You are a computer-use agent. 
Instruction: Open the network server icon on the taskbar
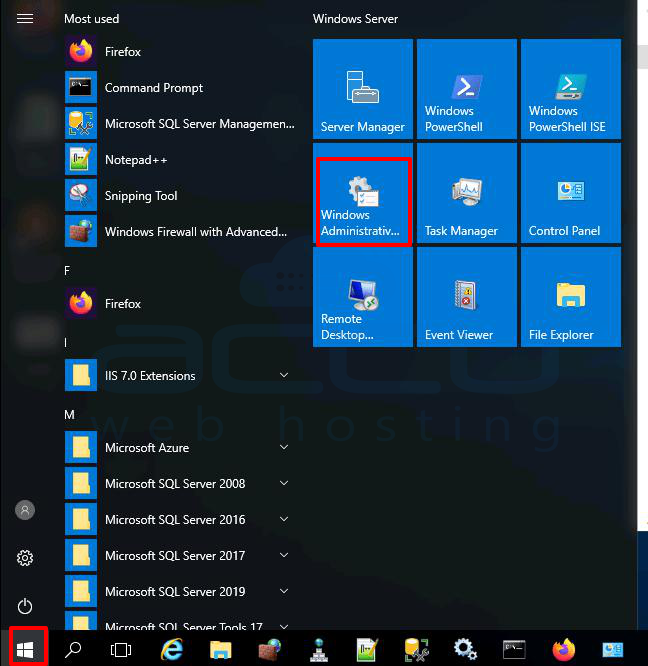click(x=318, y=649)
